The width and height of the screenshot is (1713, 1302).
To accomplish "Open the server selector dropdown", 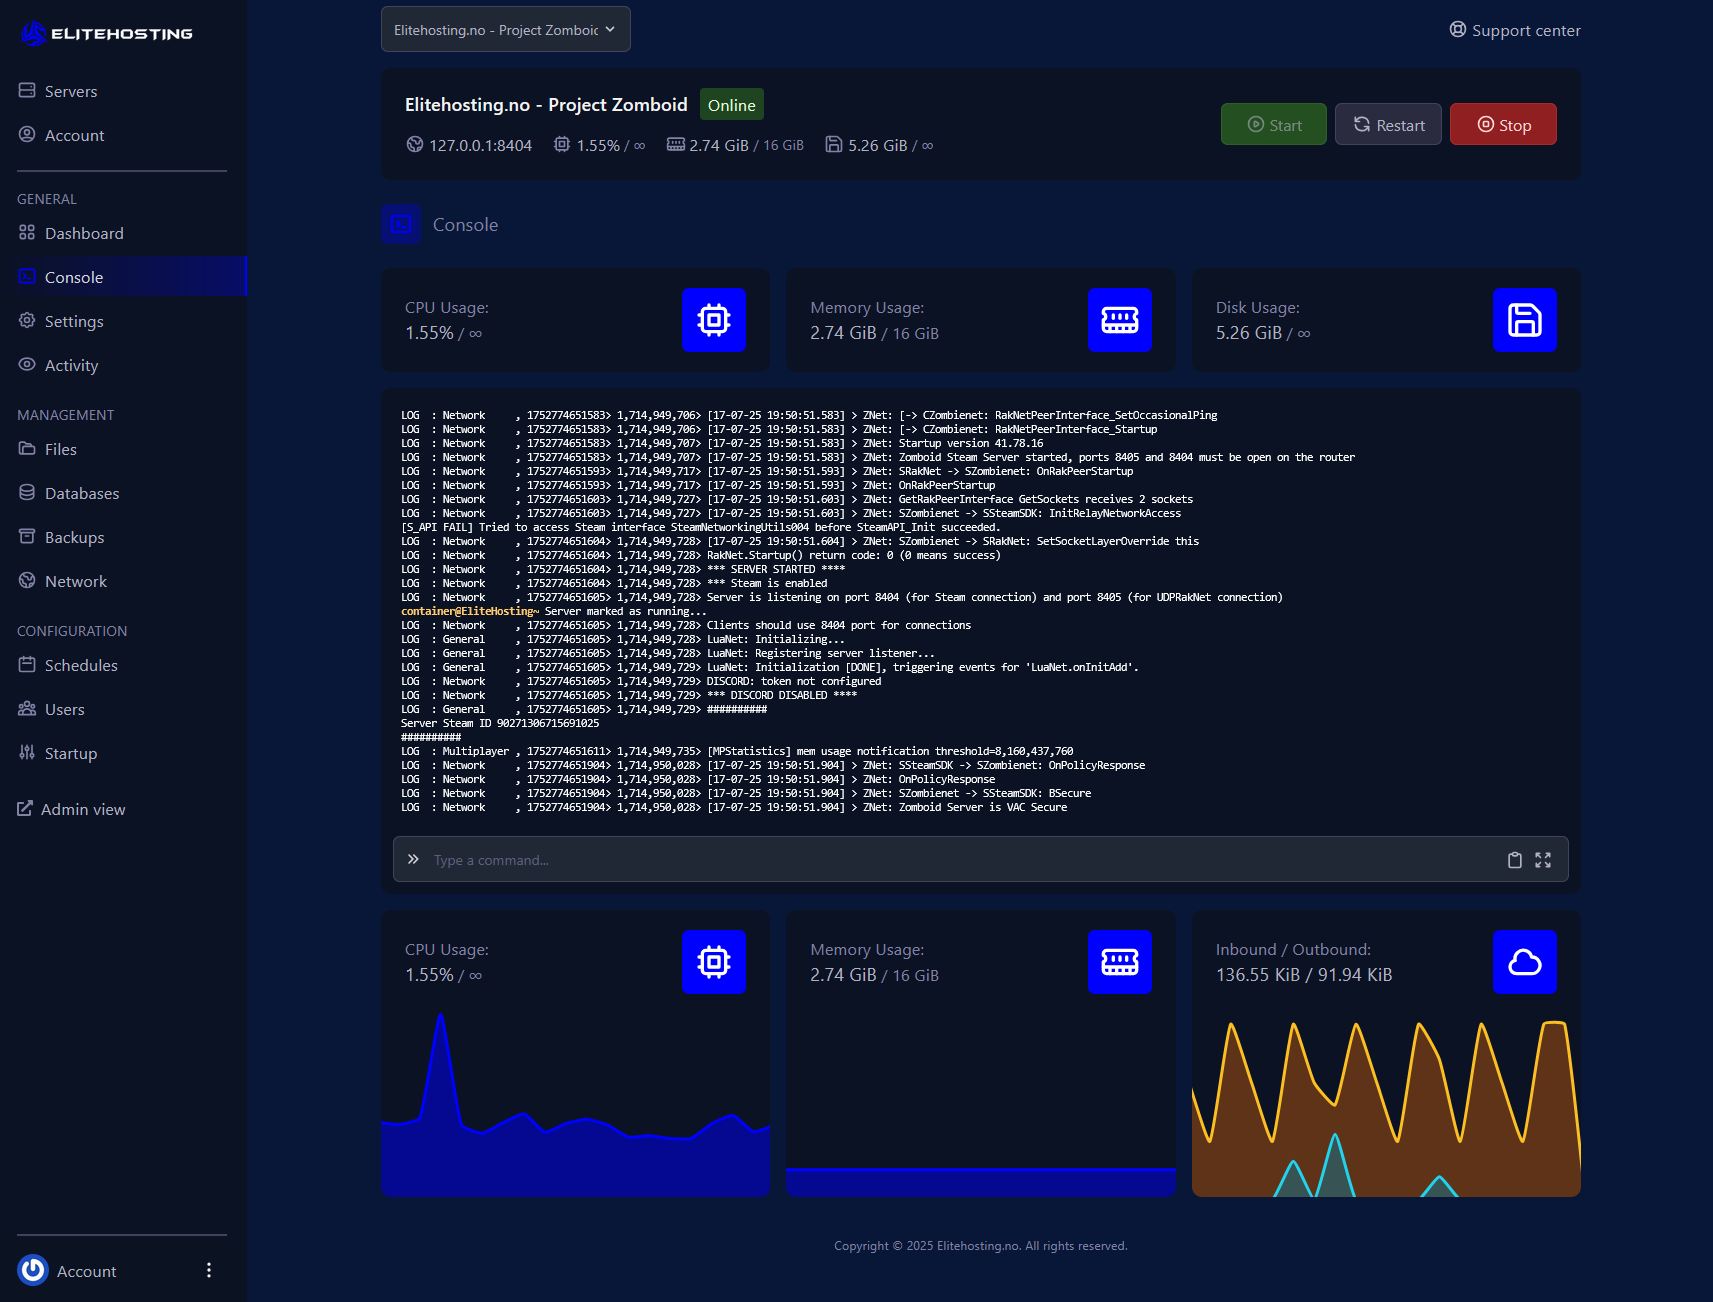I will click(505, 30).
